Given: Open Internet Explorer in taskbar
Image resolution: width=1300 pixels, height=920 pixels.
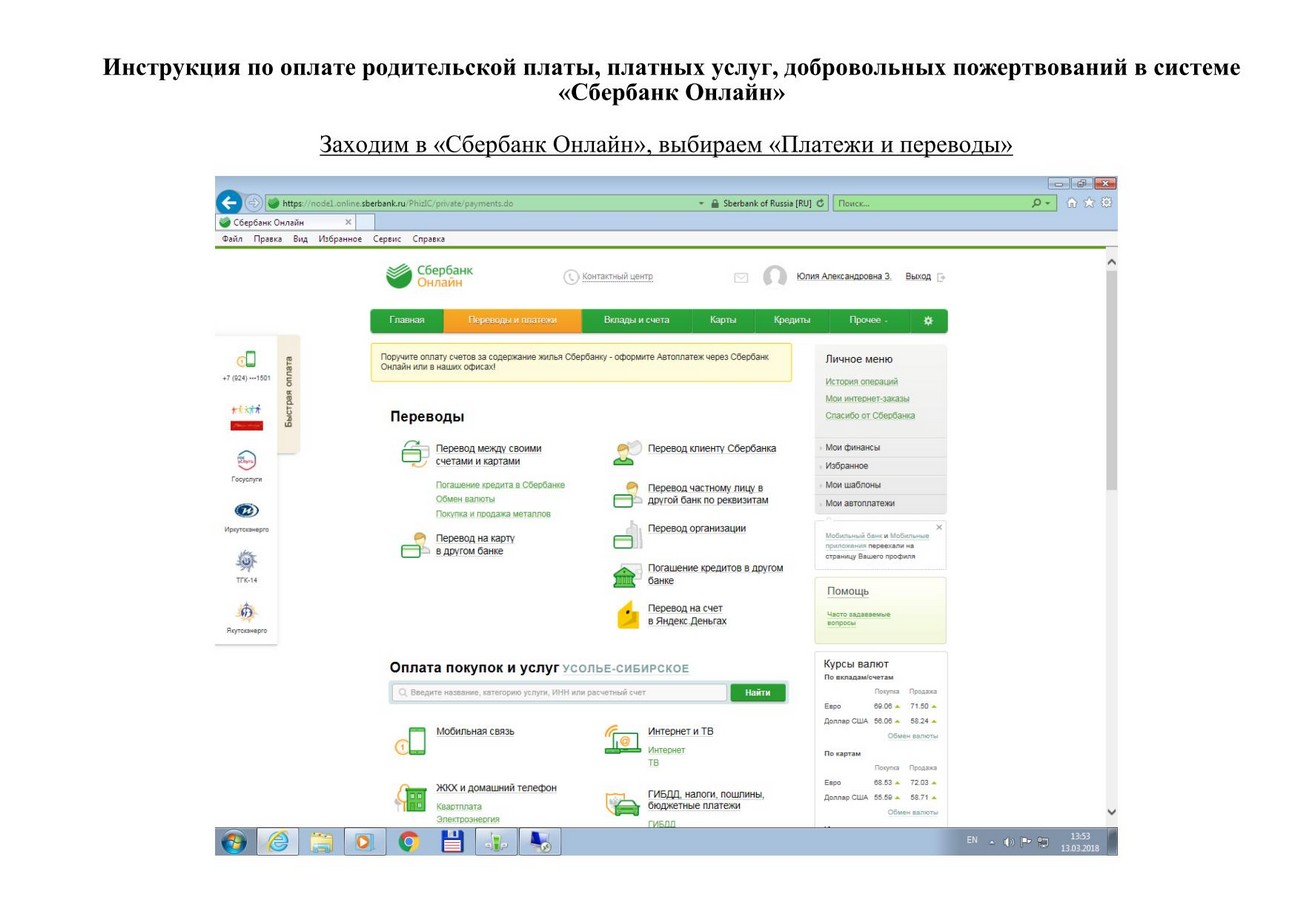Looking at the screenshot, I should pos(278,842).
